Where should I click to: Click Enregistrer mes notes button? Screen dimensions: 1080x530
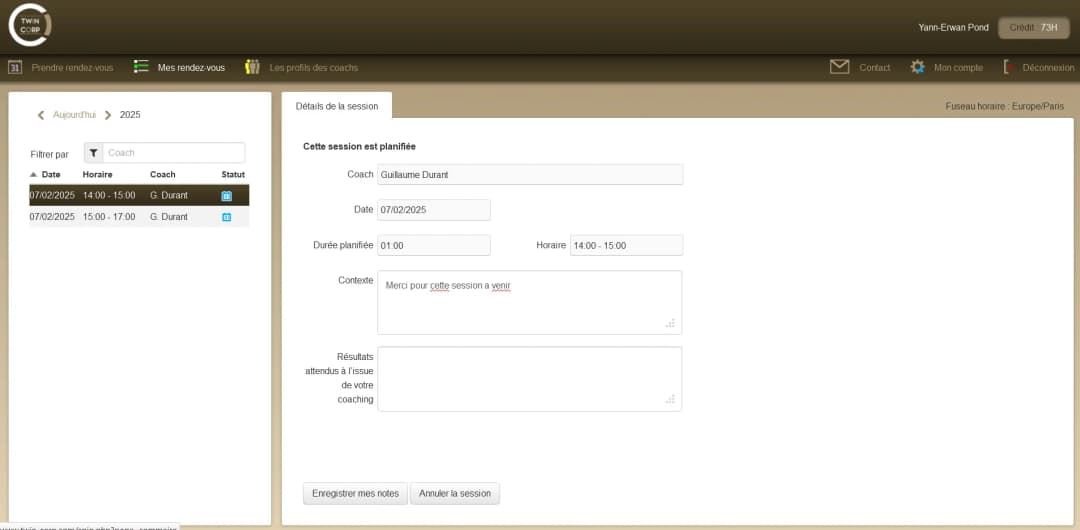(355, 493)
